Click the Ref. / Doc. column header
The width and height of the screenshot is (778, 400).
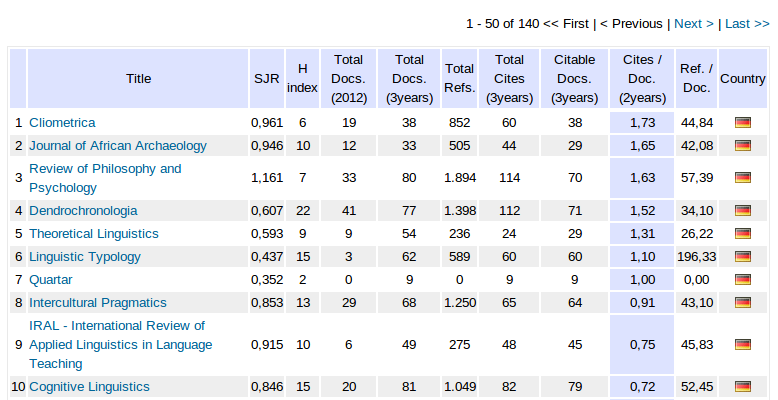(x=697, y=78)
